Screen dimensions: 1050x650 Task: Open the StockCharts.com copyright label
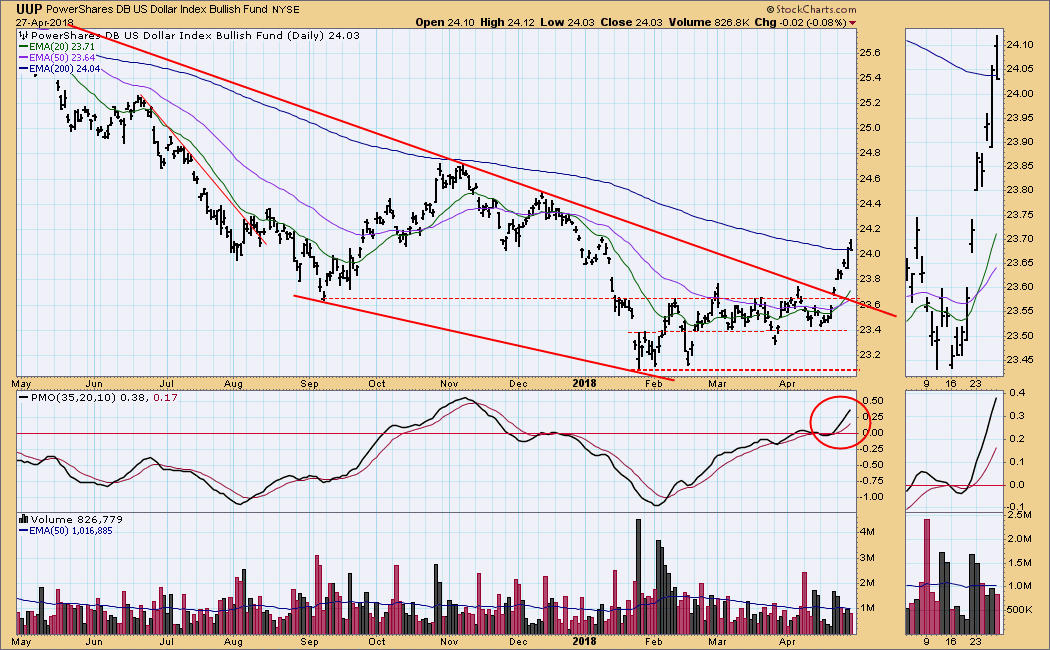click(811, 9)
